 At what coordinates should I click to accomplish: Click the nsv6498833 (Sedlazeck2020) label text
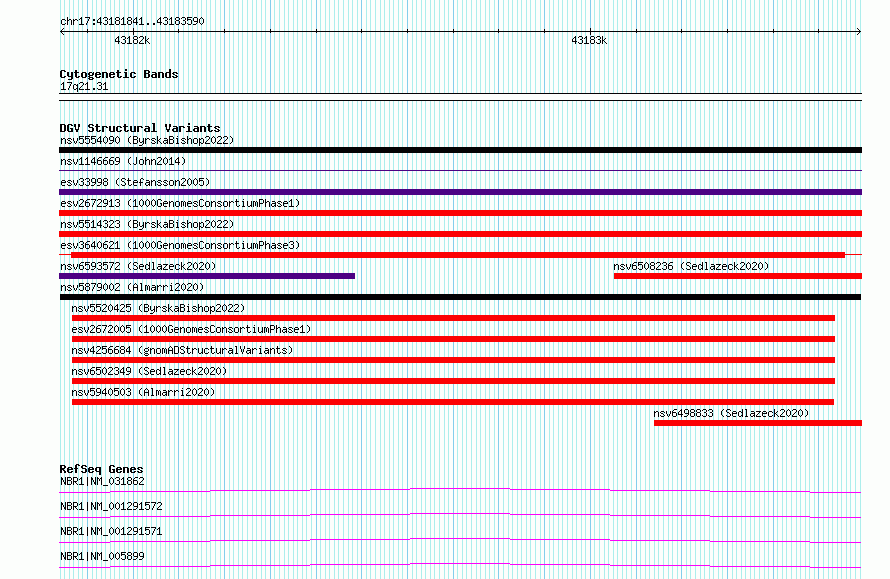point(731,413)
